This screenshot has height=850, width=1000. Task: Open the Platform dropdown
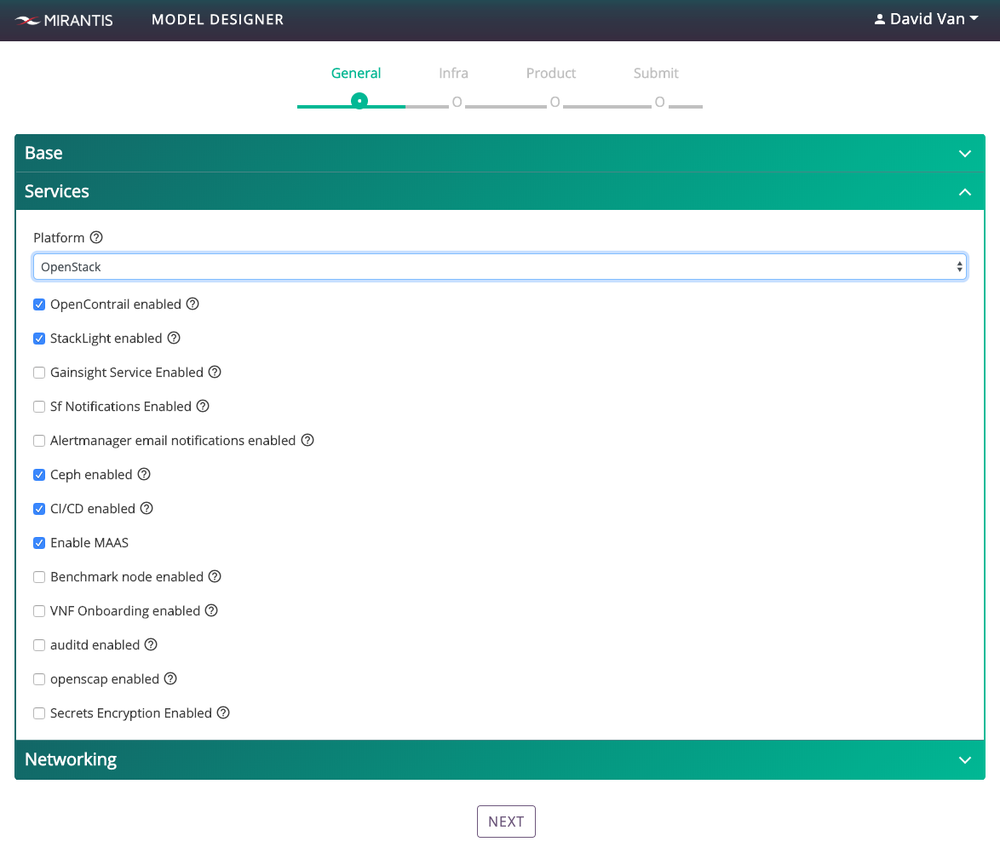500,266
